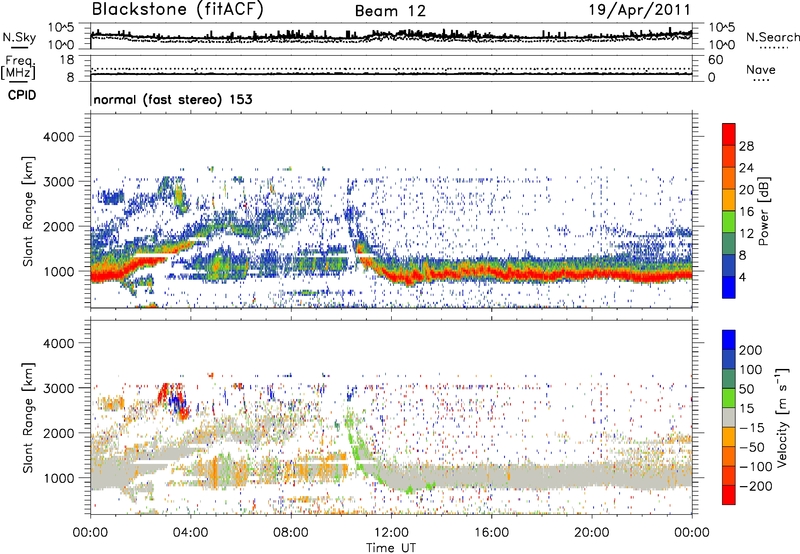
Task: Click the date "19/Apr/2011"
Action: click(640, 10)
